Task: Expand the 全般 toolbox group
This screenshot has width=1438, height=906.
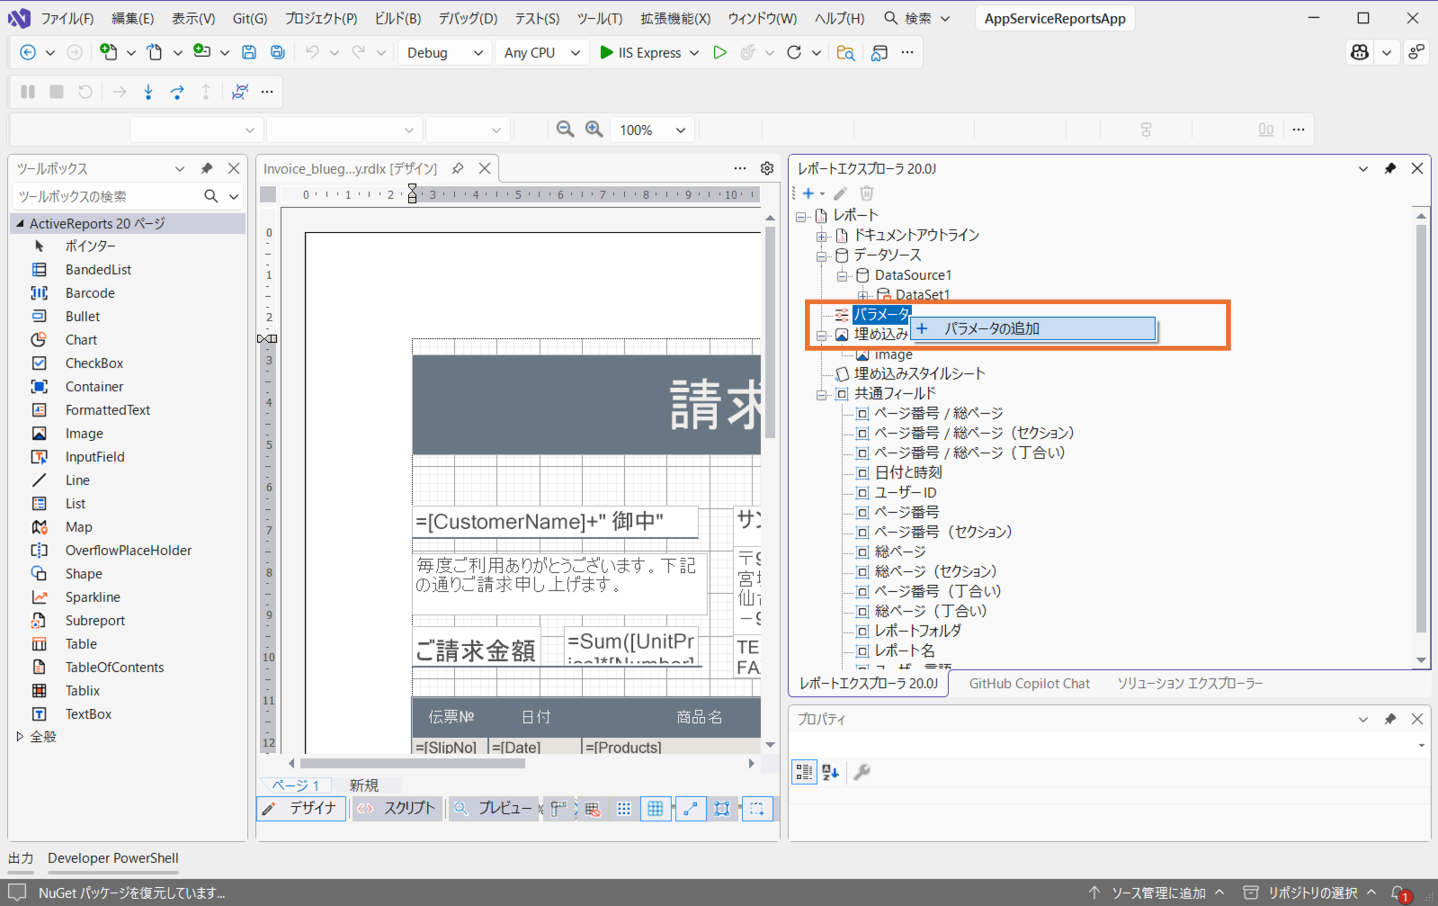Action: coord(20,737)
